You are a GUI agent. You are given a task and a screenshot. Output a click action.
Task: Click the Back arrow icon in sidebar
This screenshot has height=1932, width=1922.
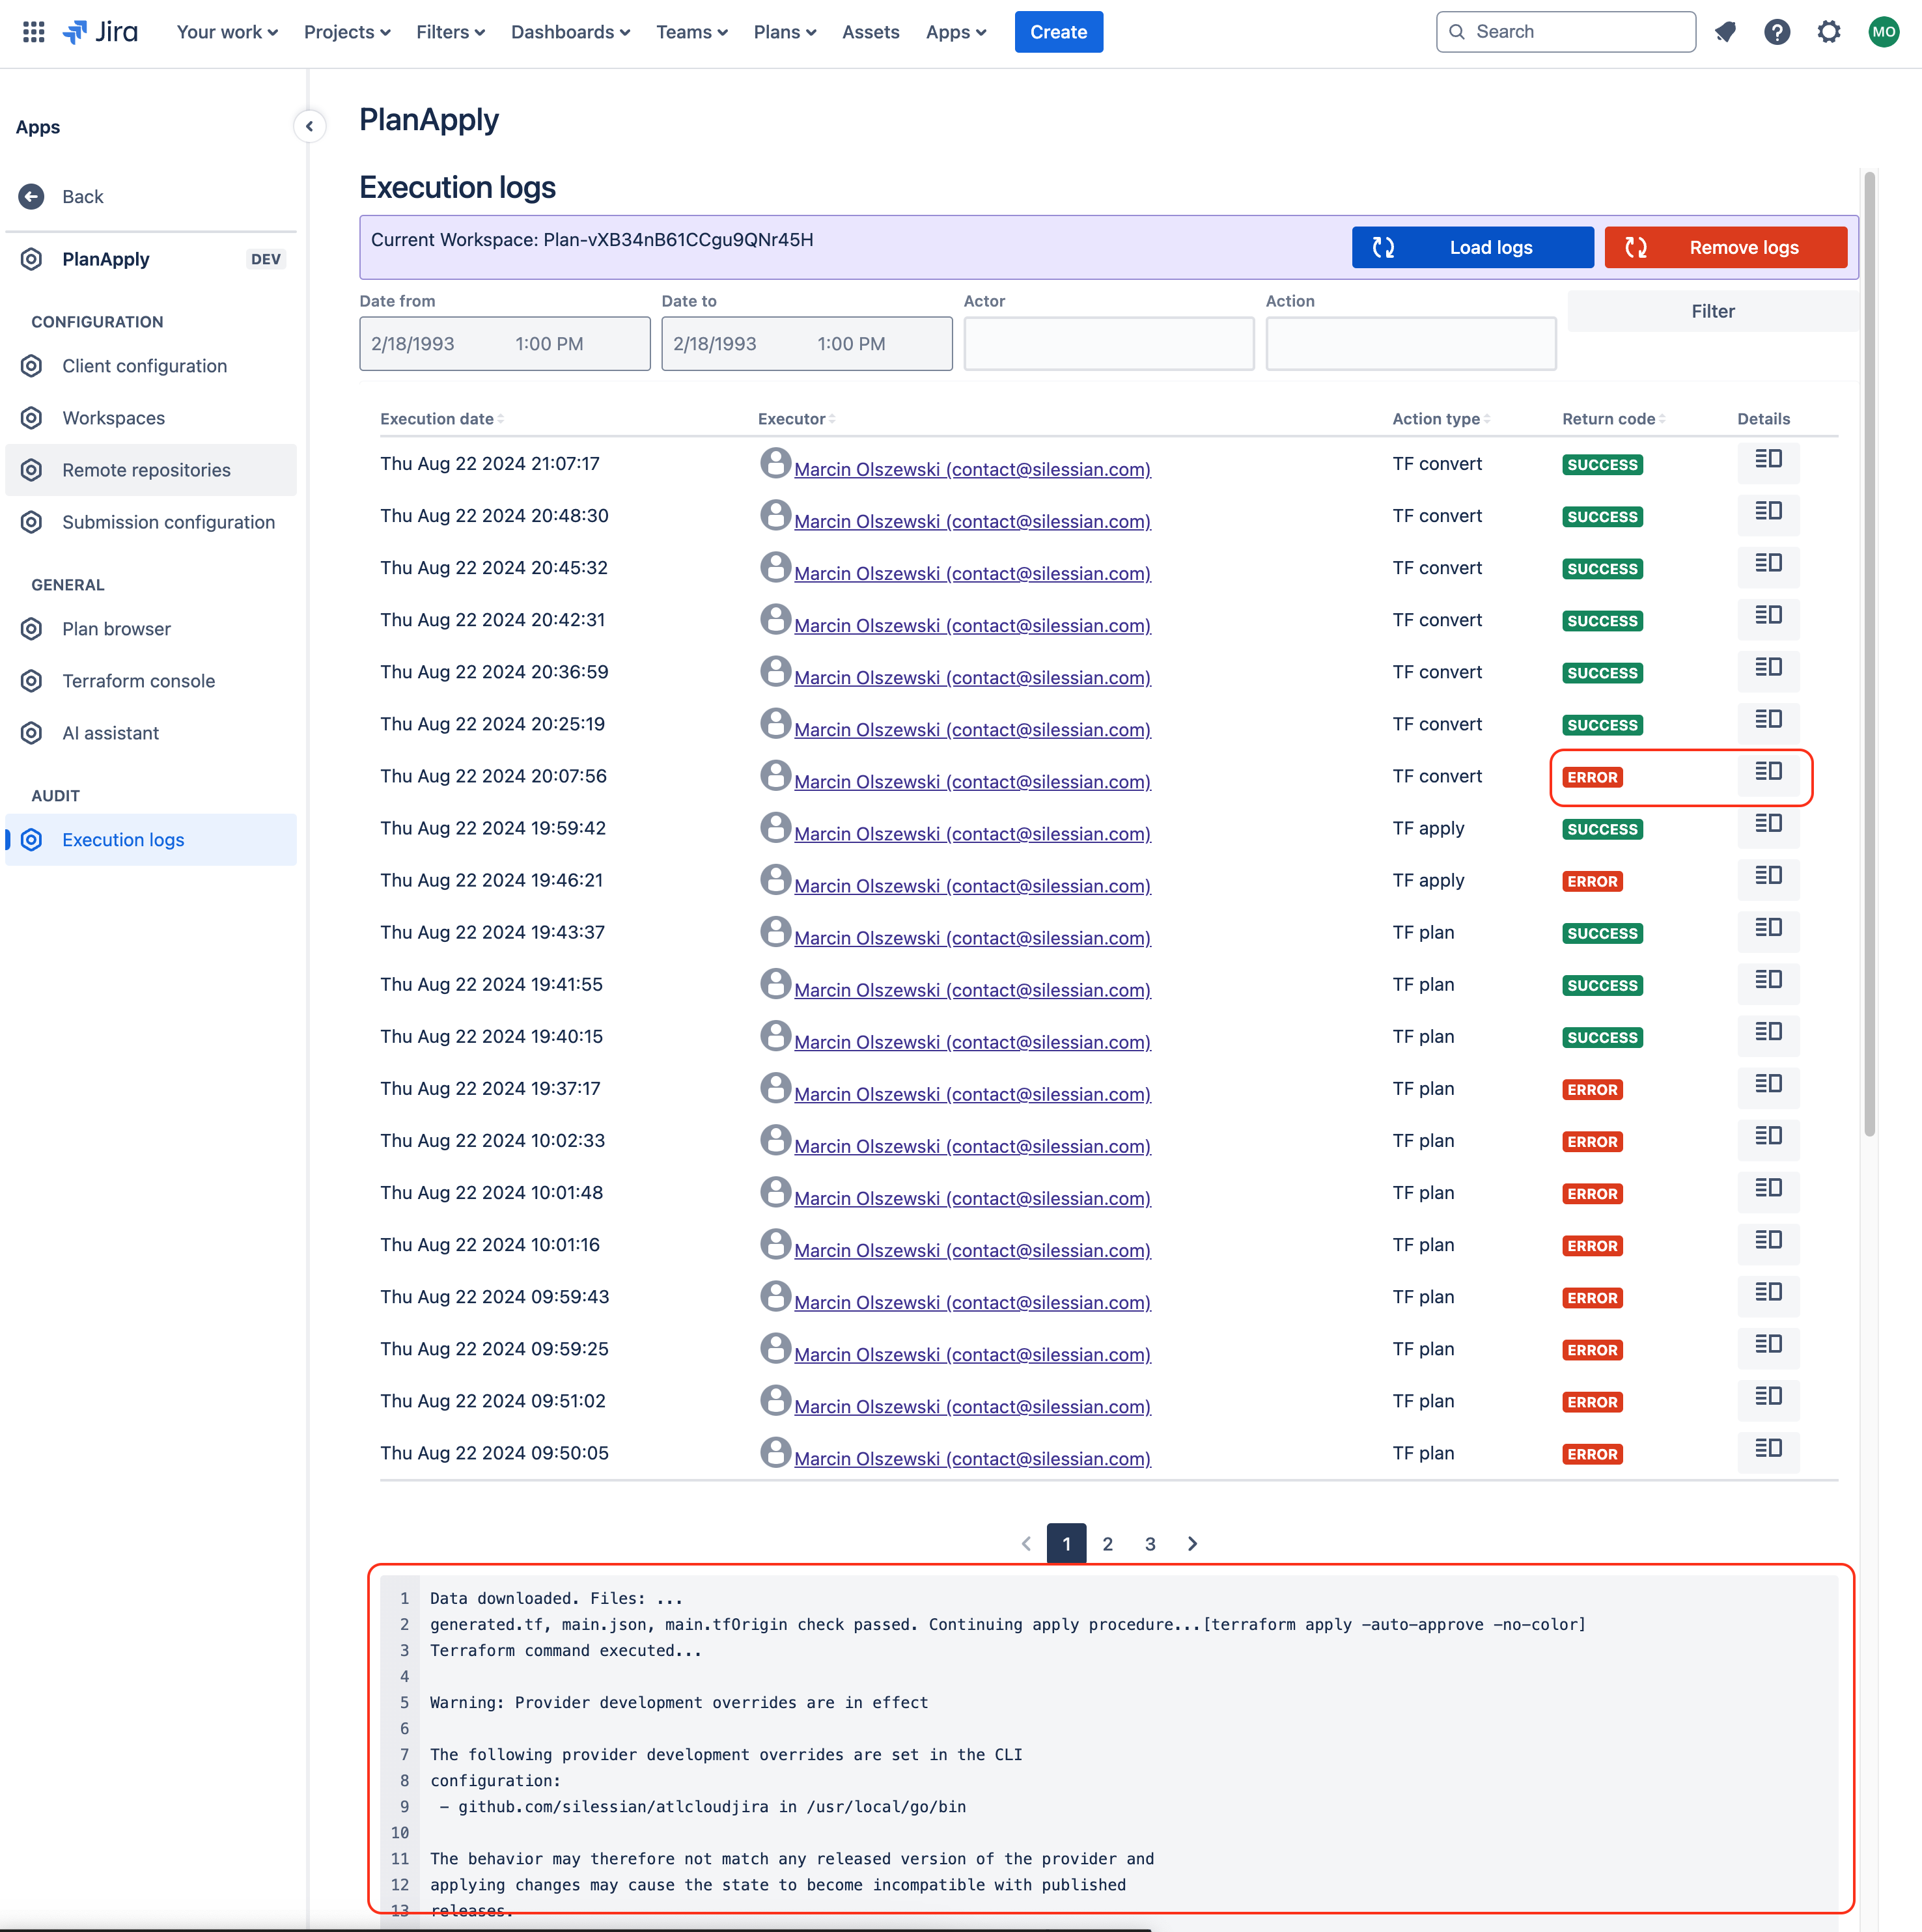32,197
